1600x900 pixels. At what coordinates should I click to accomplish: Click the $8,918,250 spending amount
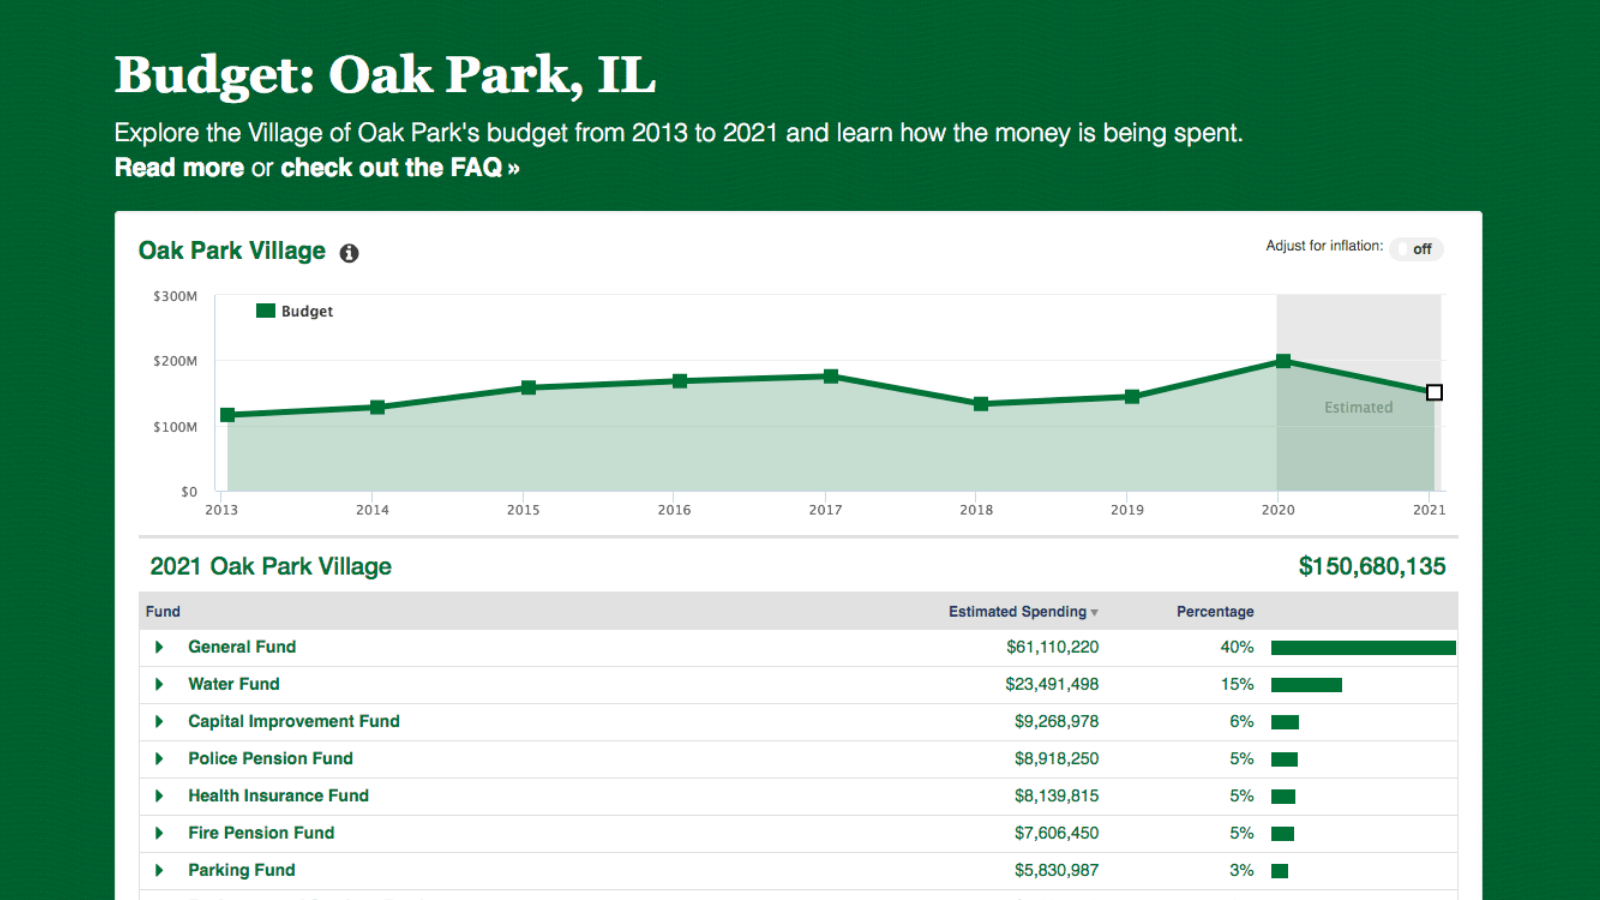(1056, 758)
